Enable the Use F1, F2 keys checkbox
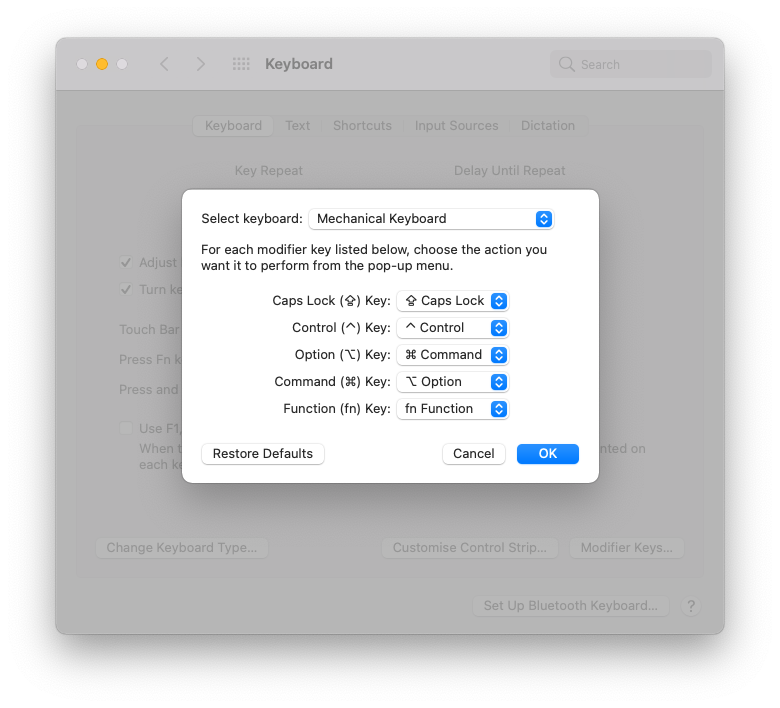The image size is (780, 708). (126, 428)
